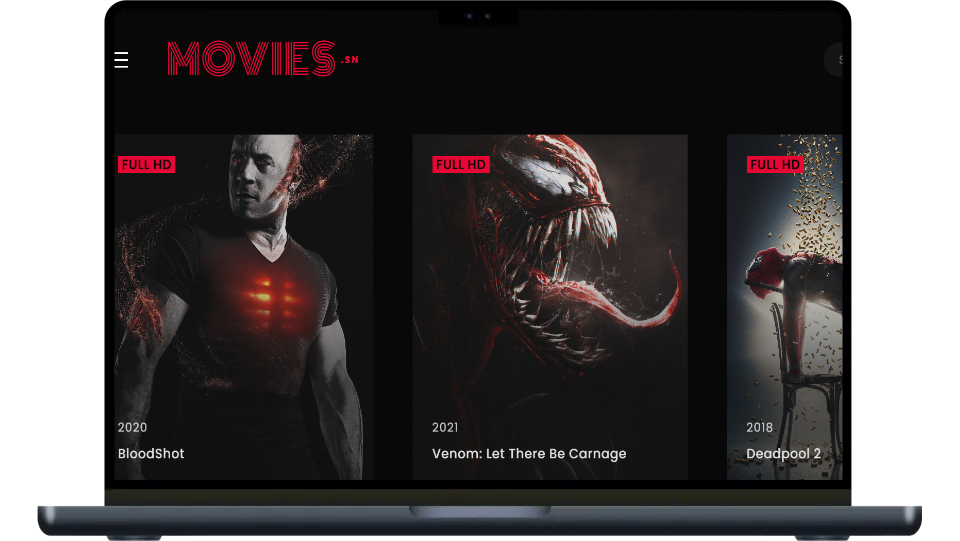
Task: Open the hamburger navigation menu
Action: pyautogui.click(x=122, y=60)
